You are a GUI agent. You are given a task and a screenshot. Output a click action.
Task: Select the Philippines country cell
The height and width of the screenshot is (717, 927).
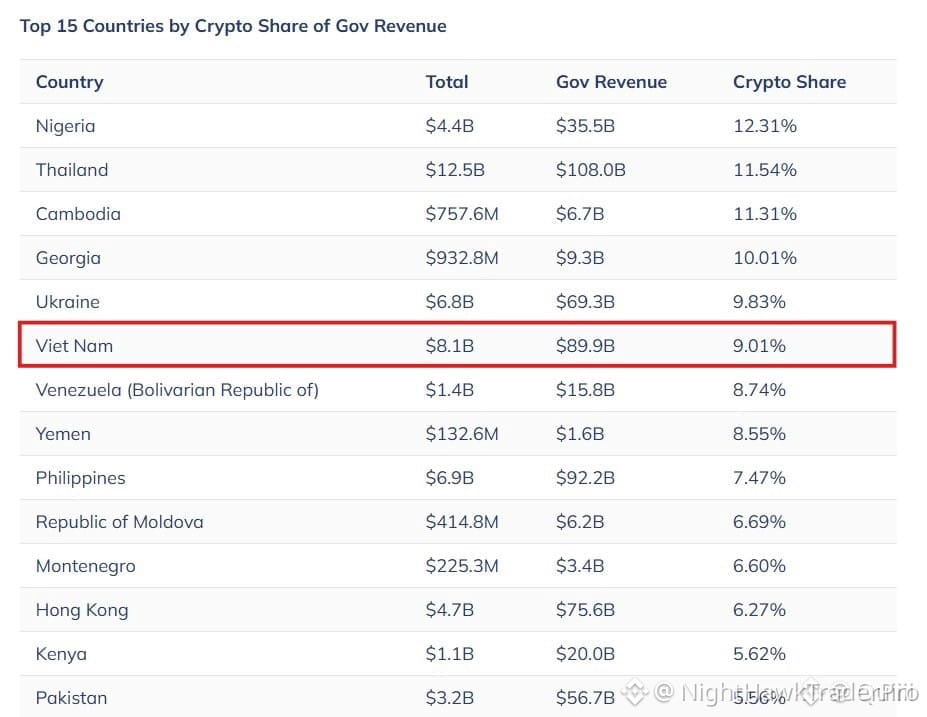point(80,478)
